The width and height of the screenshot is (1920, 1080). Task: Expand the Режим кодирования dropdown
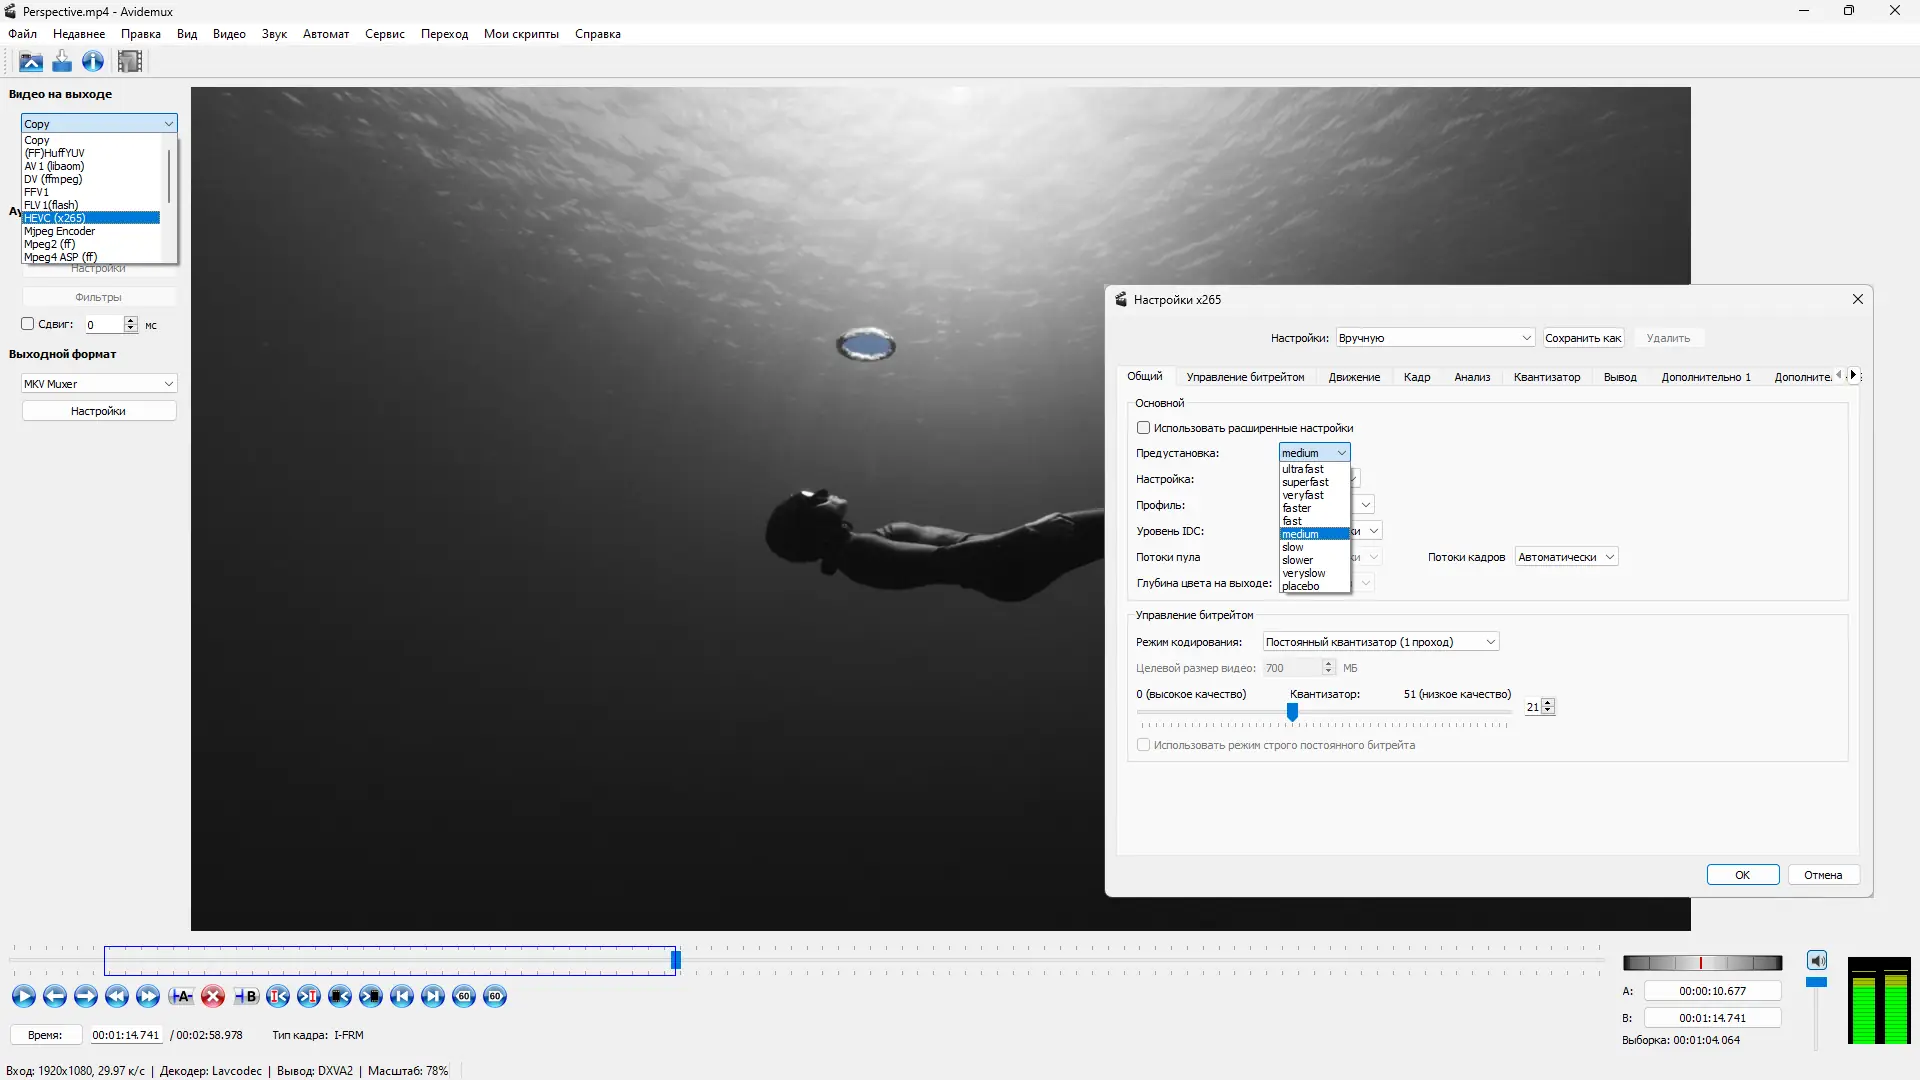tap(1380, 642)
